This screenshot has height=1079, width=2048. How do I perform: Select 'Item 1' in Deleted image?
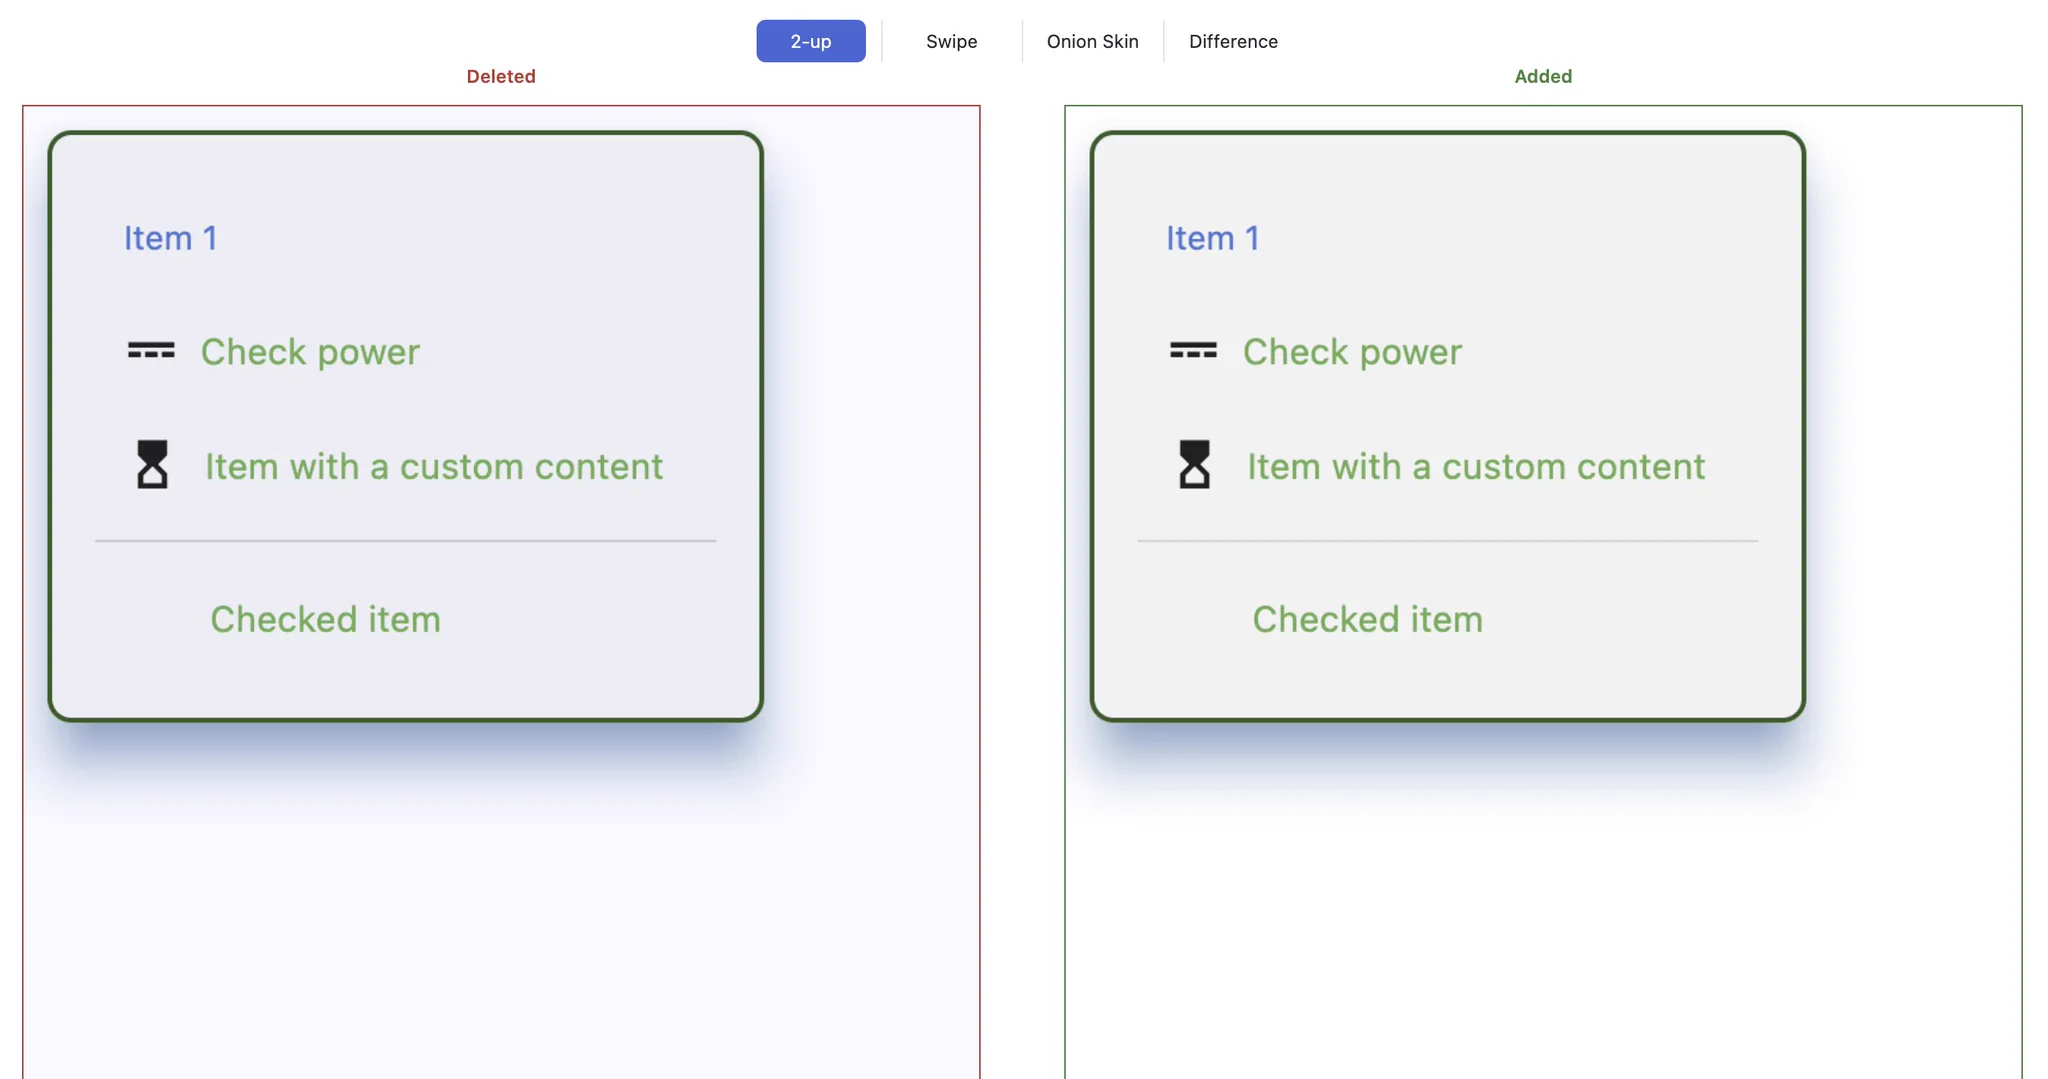click(171, 238)
